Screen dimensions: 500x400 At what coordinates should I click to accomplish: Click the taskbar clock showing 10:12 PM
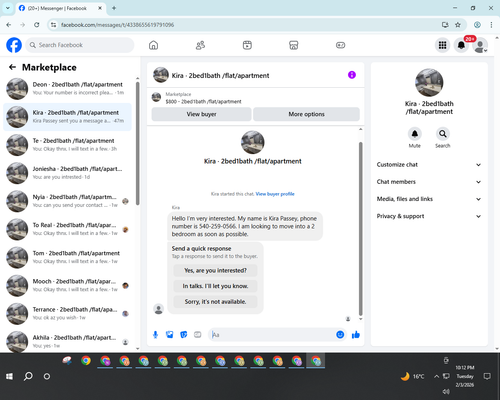(x=465, y=376)
